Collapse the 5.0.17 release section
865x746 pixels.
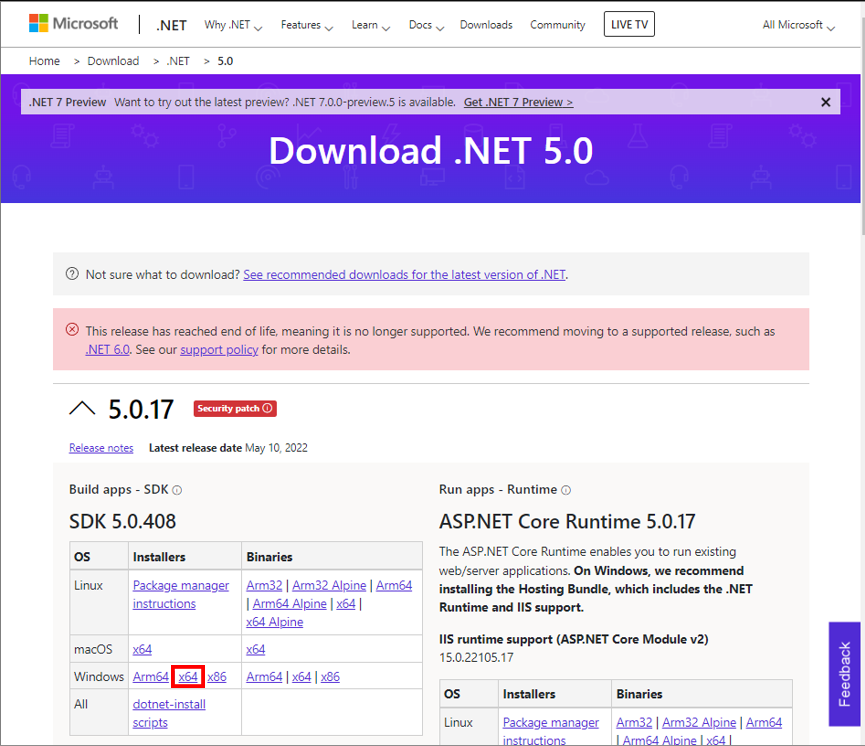tap(82, 409)
